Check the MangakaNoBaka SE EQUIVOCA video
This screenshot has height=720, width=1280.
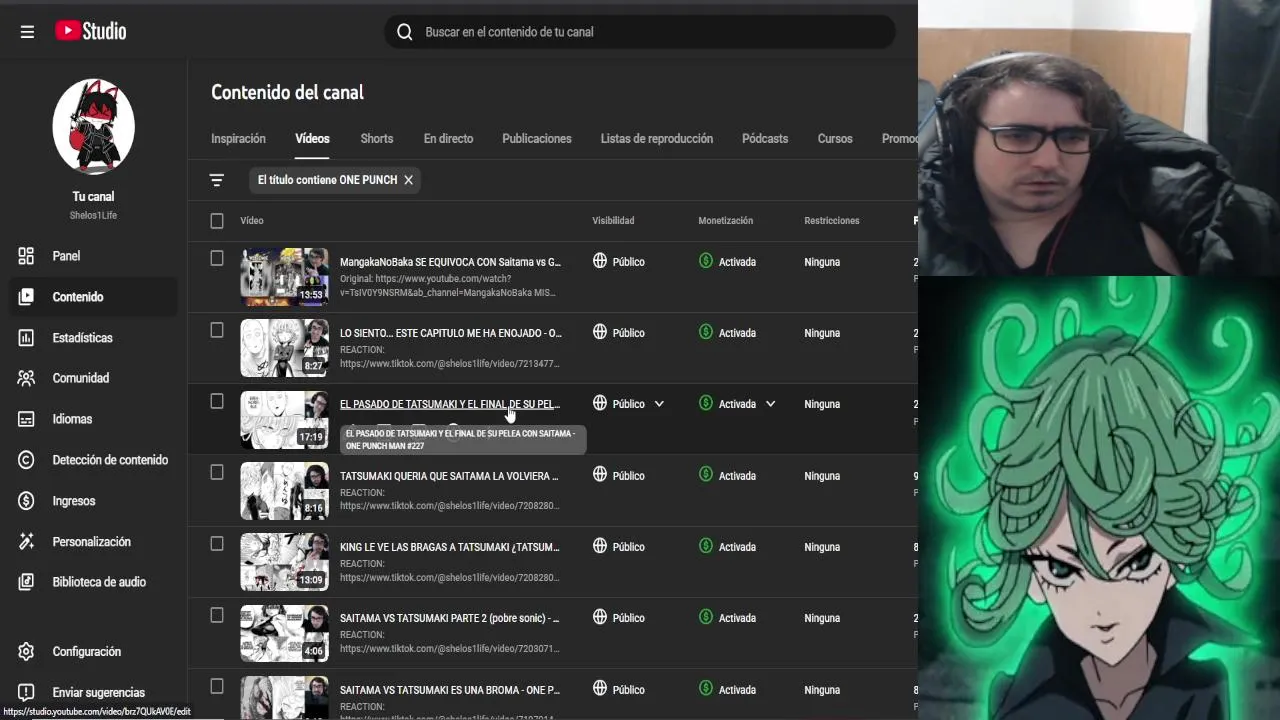tap(217, 258)
